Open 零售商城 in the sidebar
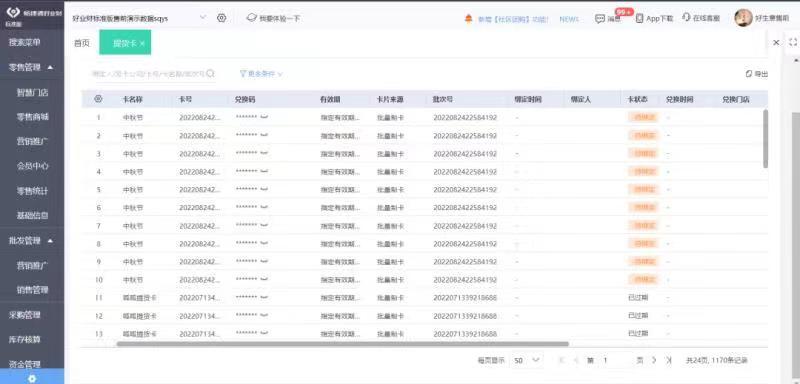The width and height of the screenshot is (800, 384). 32,117
